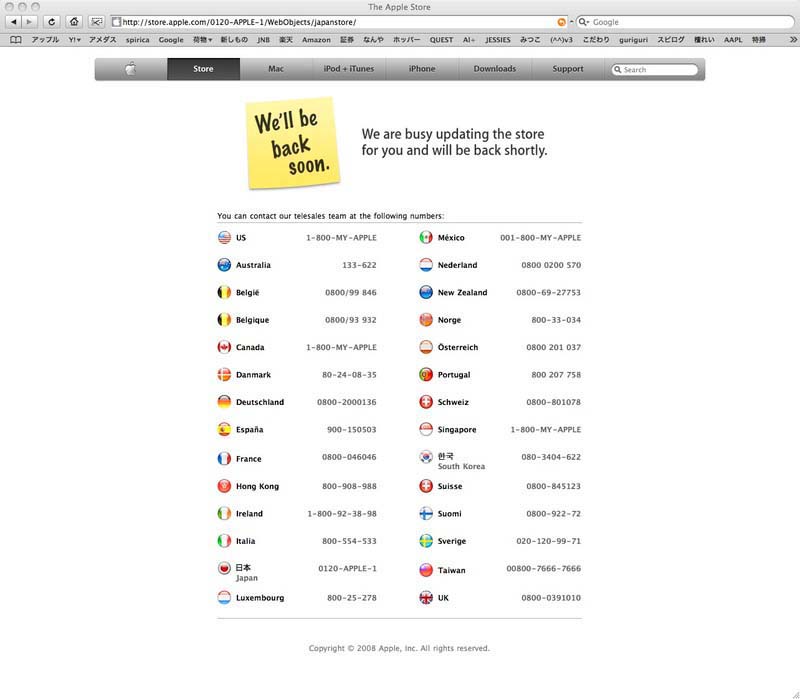Click the España flag icon
This screenshot has width=800, height=699.
[224, 430]
